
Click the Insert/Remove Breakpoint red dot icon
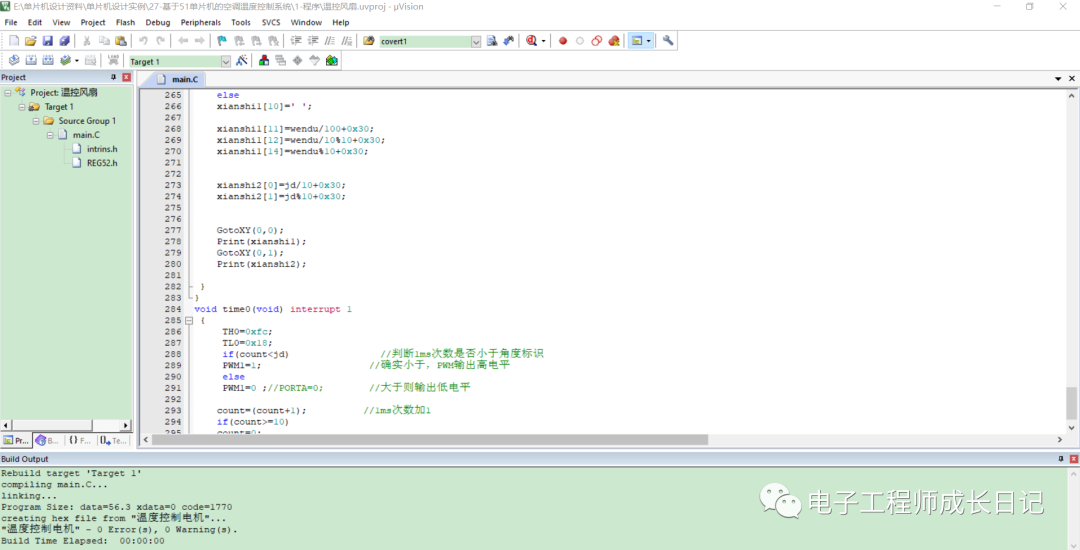[x=563, y=41]
